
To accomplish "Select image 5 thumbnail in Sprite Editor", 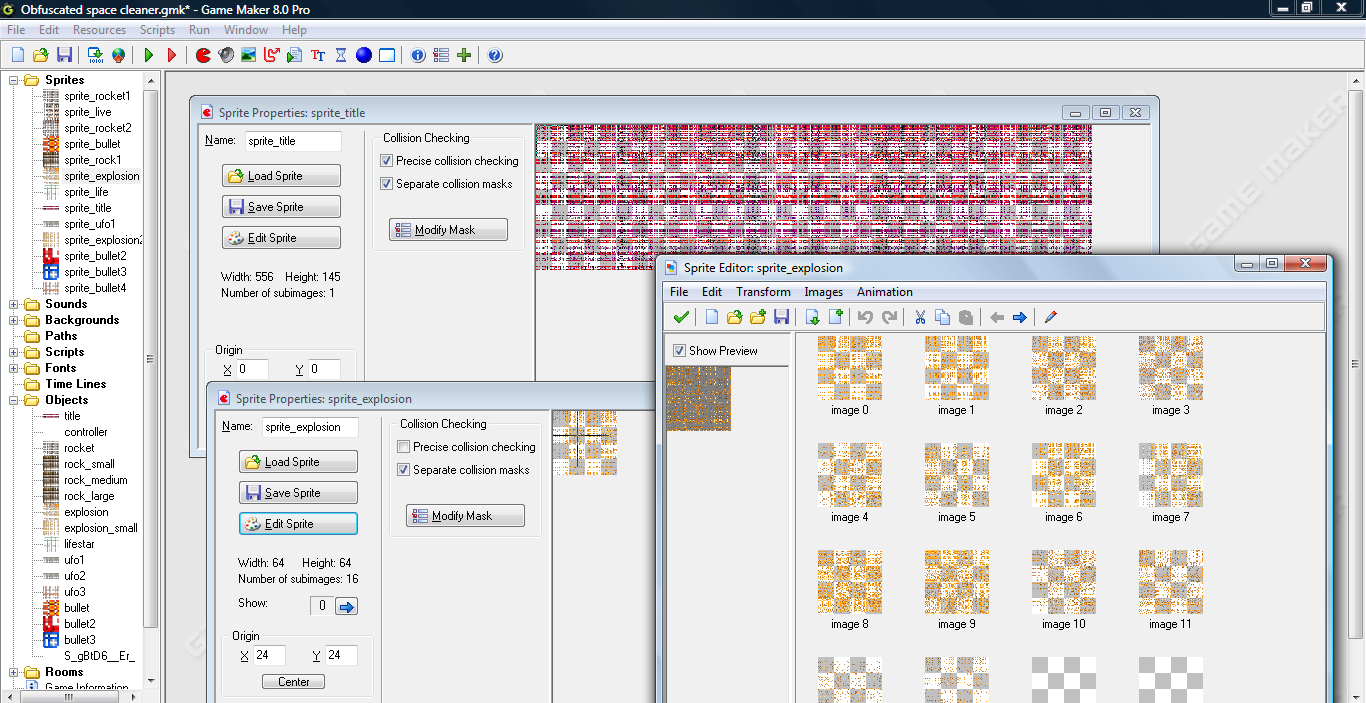I will click(x=957, y=475).
